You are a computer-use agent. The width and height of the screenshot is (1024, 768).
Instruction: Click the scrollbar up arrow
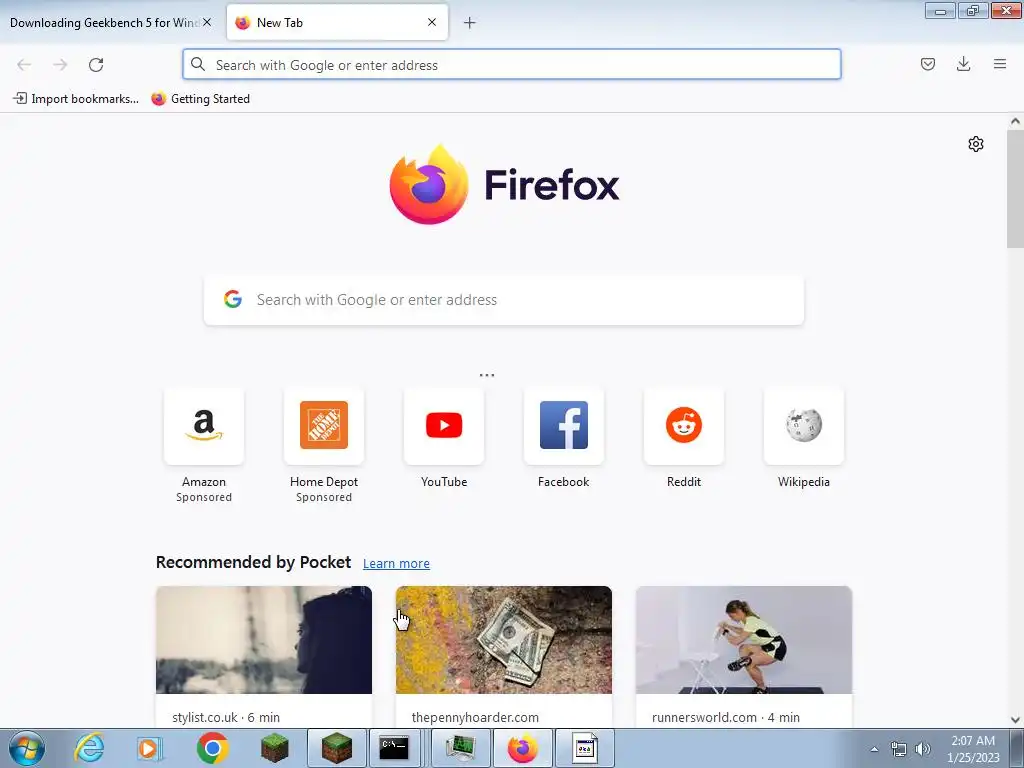coord(1015,121)
